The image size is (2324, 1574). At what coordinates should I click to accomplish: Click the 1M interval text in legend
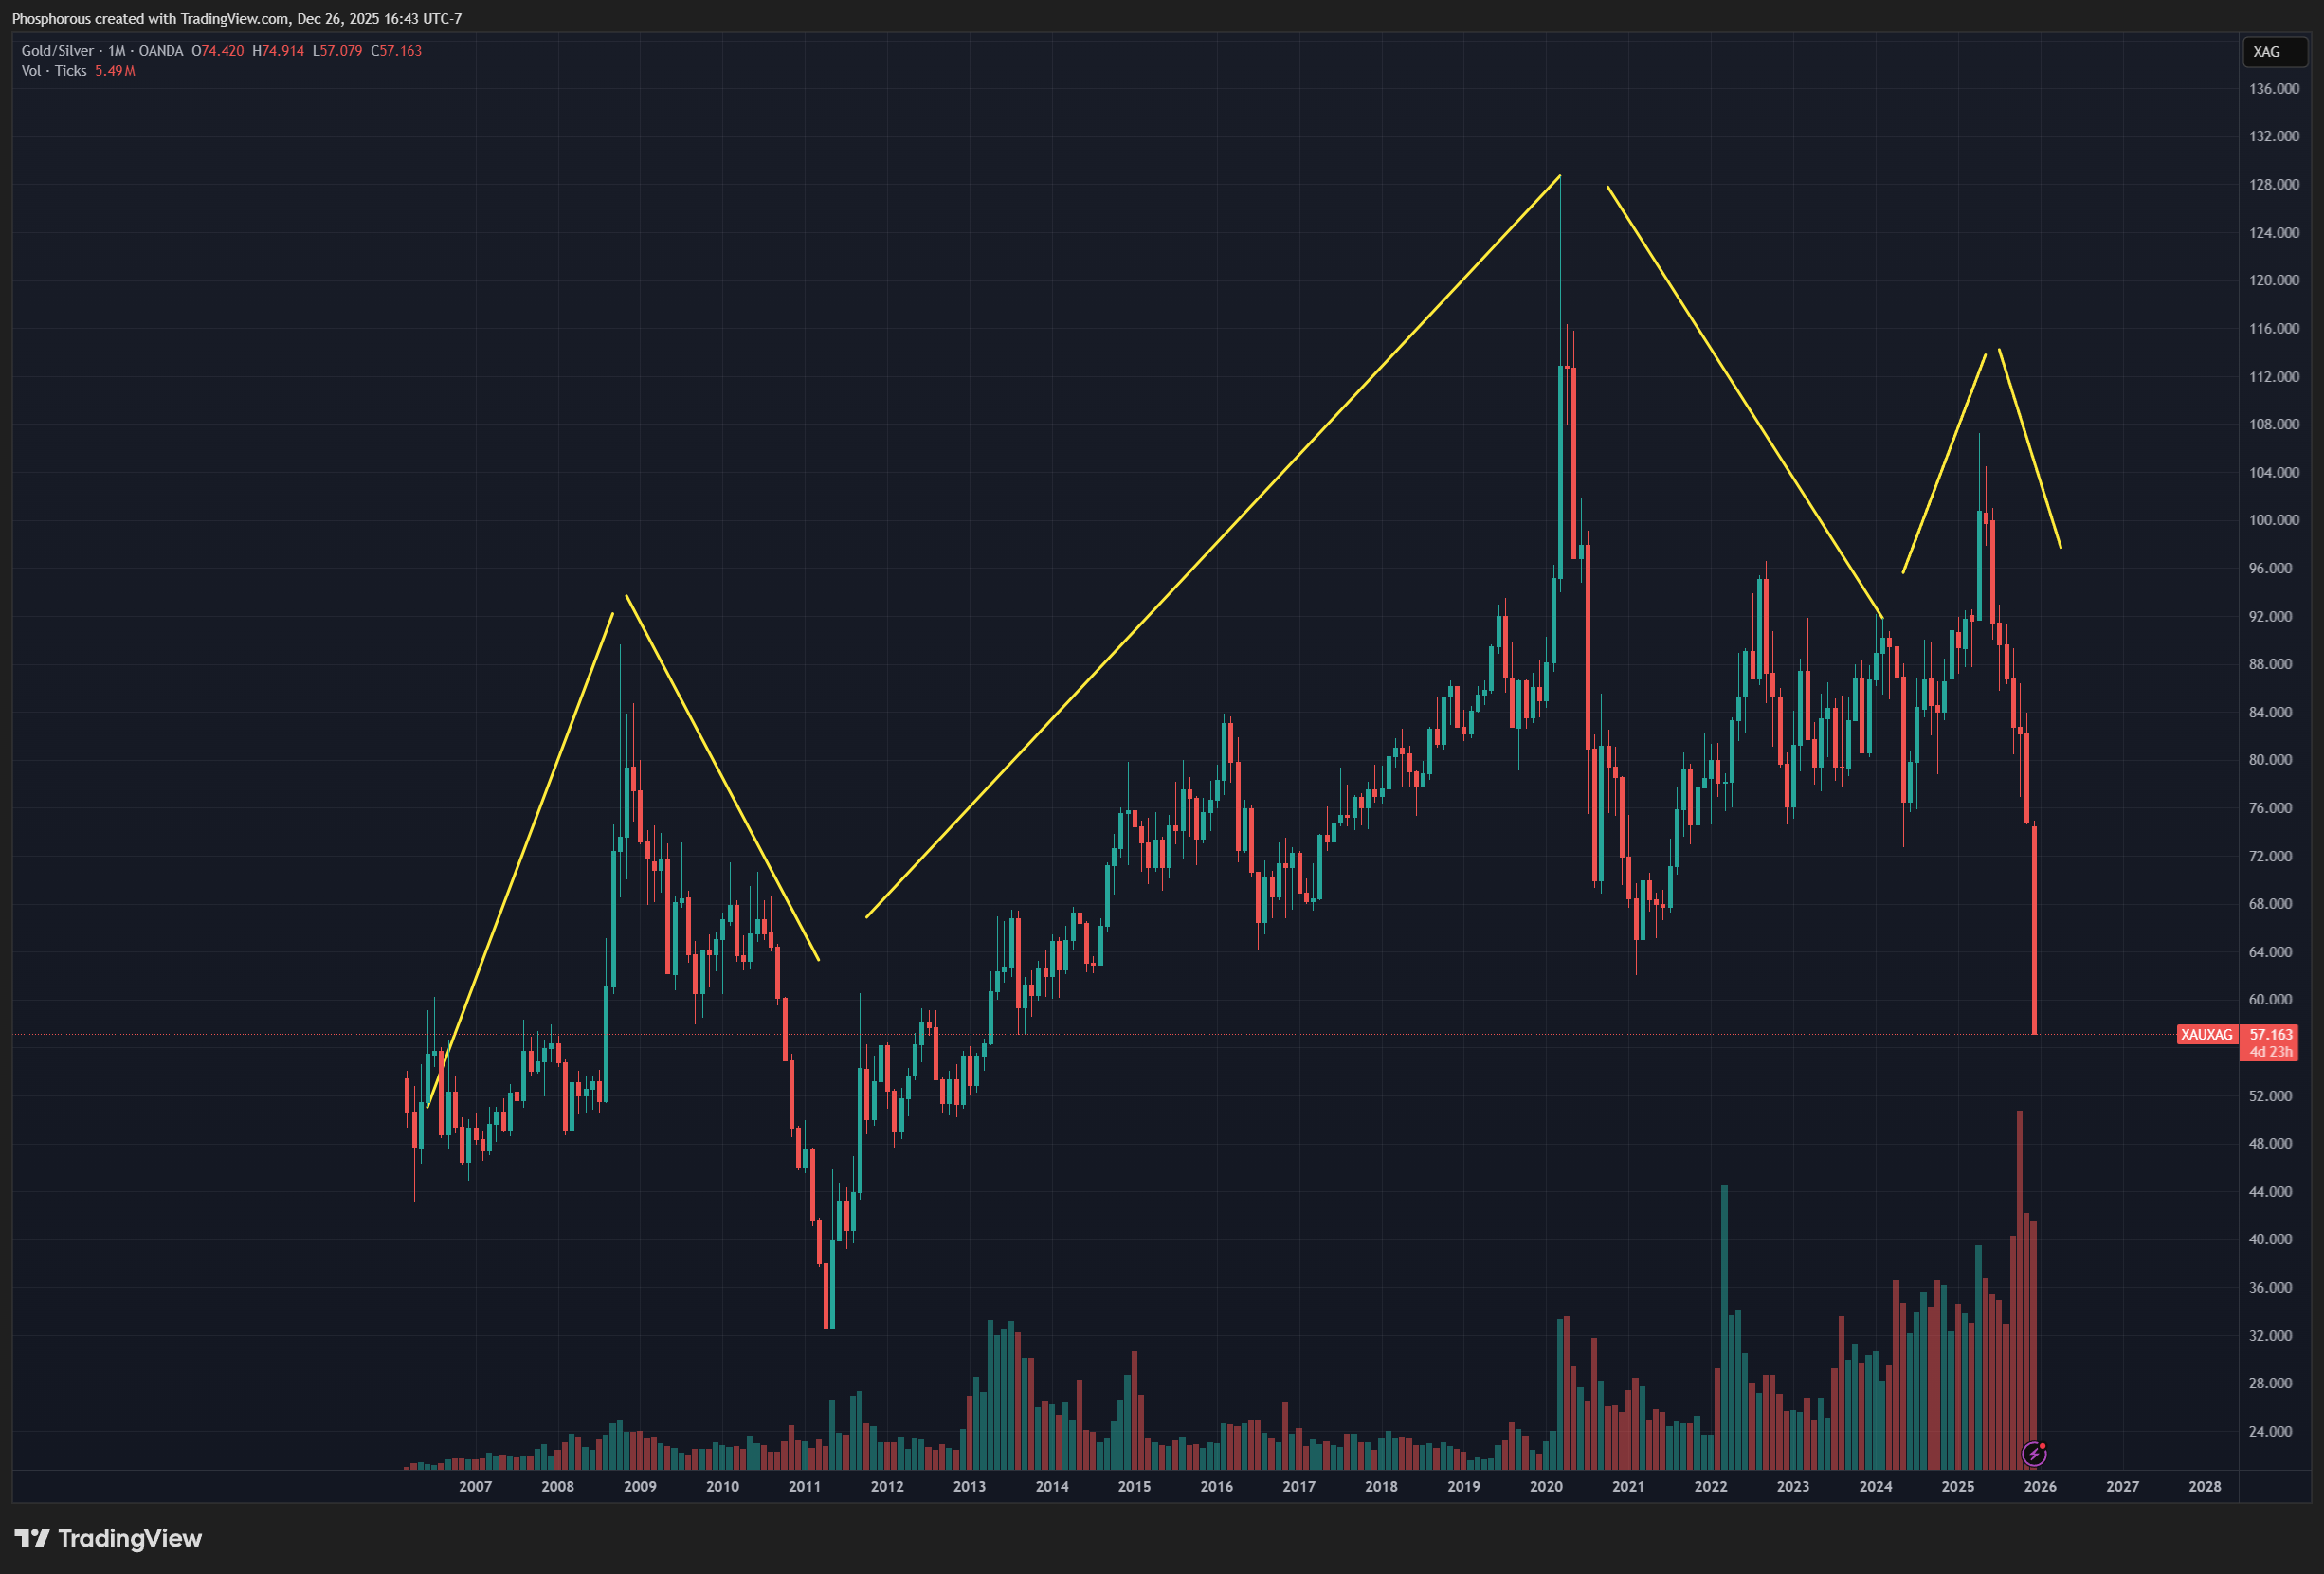(x=117, y=51)
